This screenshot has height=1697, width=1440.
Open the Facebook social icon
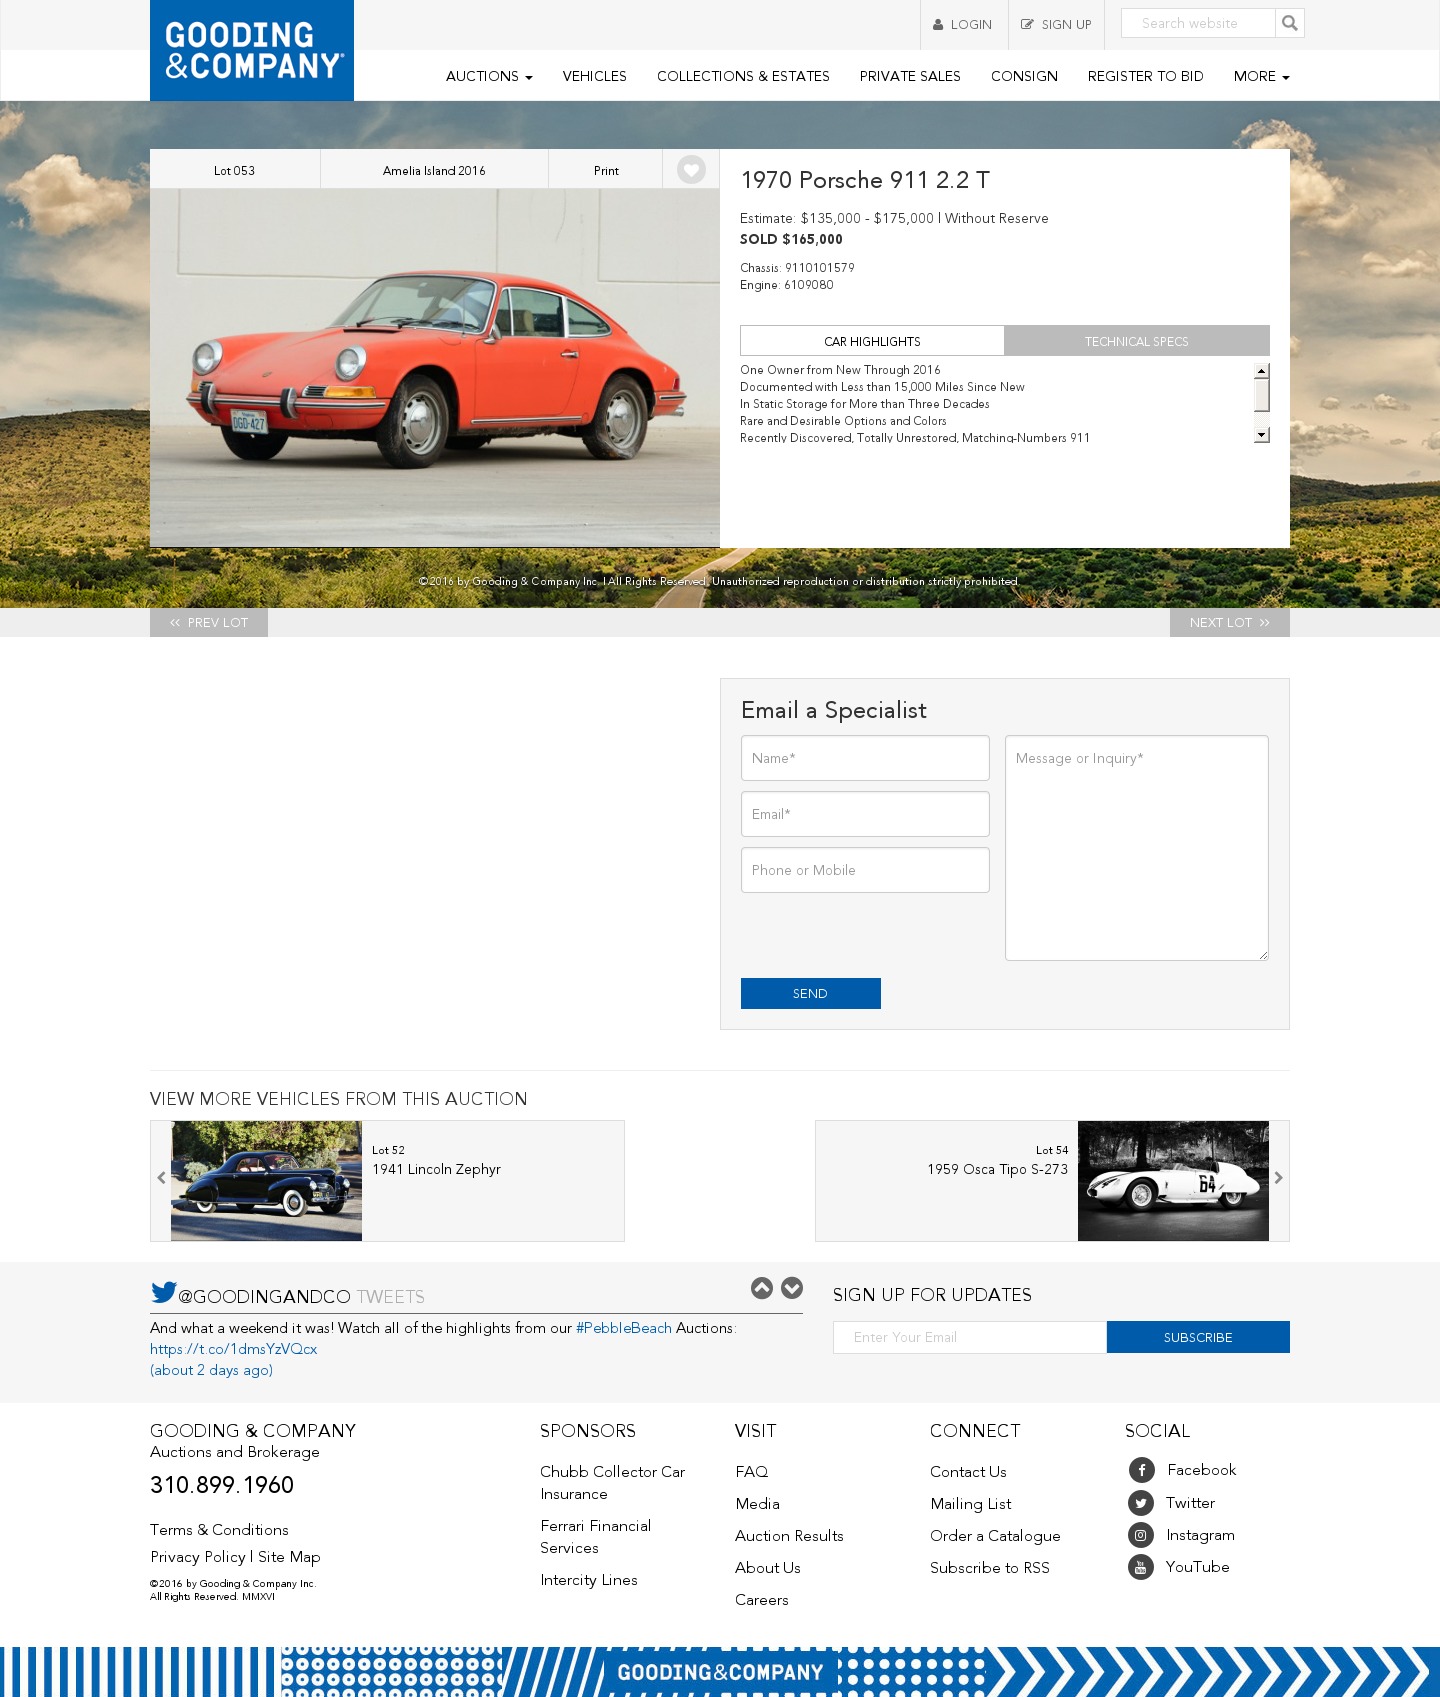click(x=1141, y=1470)
